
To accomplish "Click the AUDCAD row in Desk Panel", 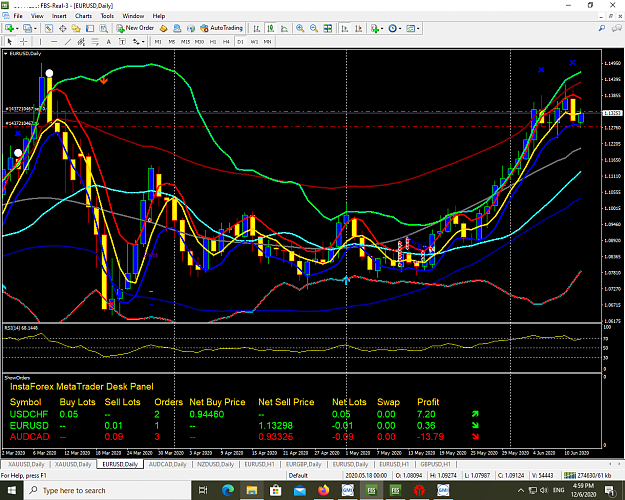I will [x=244, y=437].
